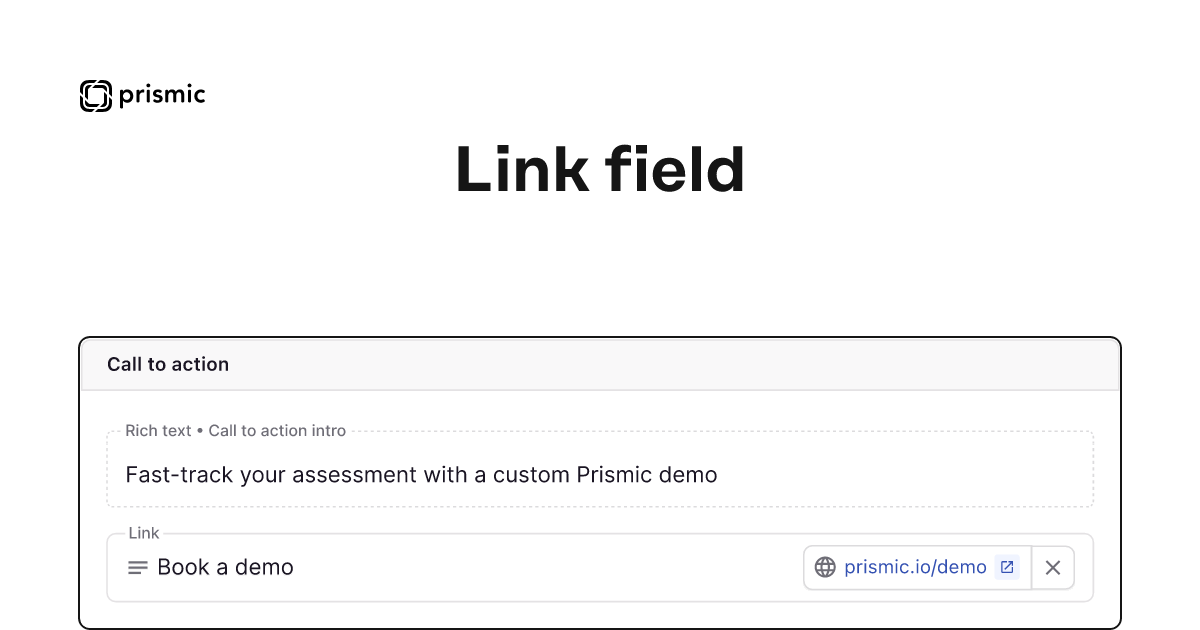Click inside the Link field row
This screenshot has width=1200, height=630.
point(550,567)
